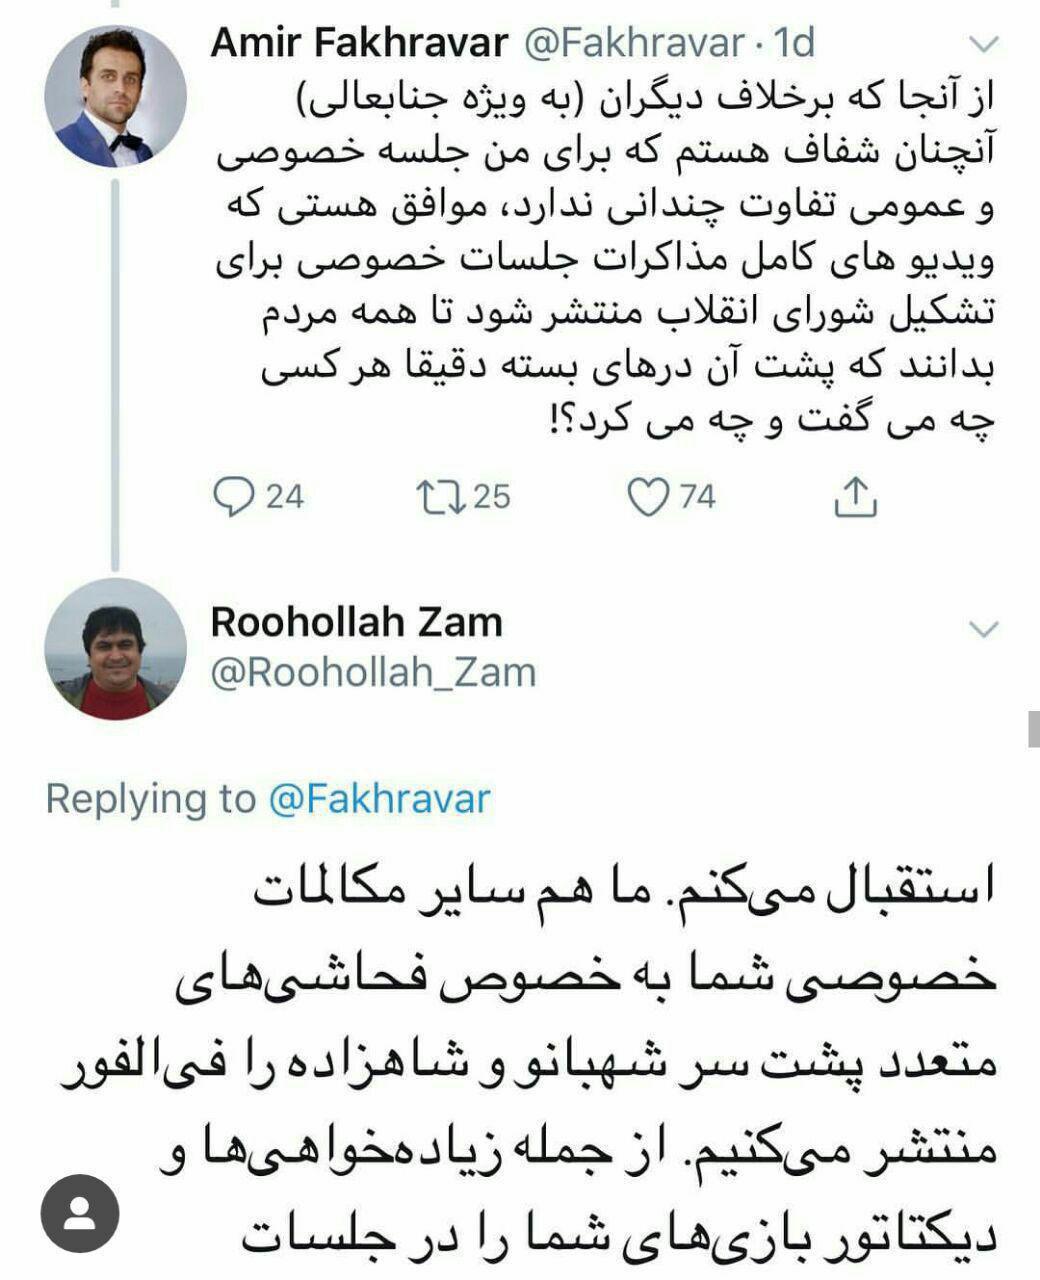The image size is (1040, 1280).
Task: Open tweet options chevron for Fakhravar
Action: coord(985,44)
